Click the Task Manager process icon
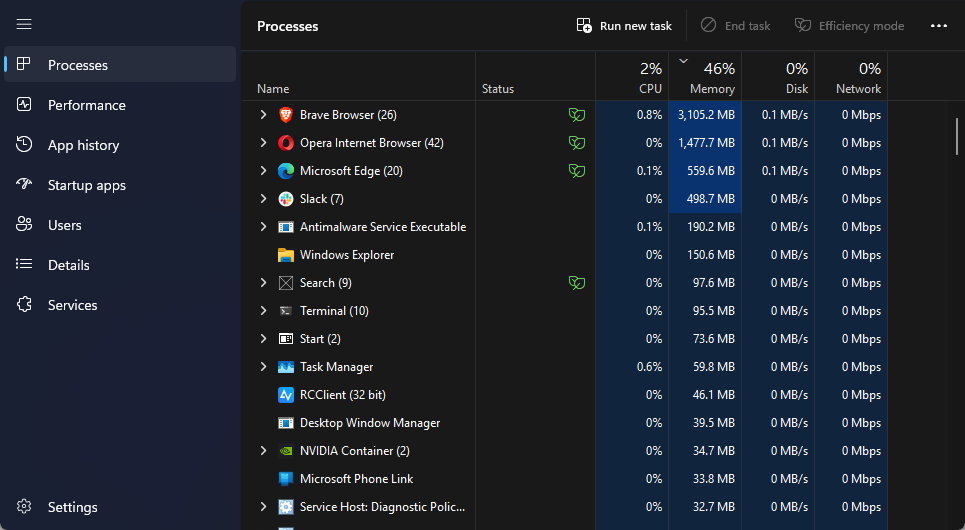The image size is (965, 530). click(286, 367)
